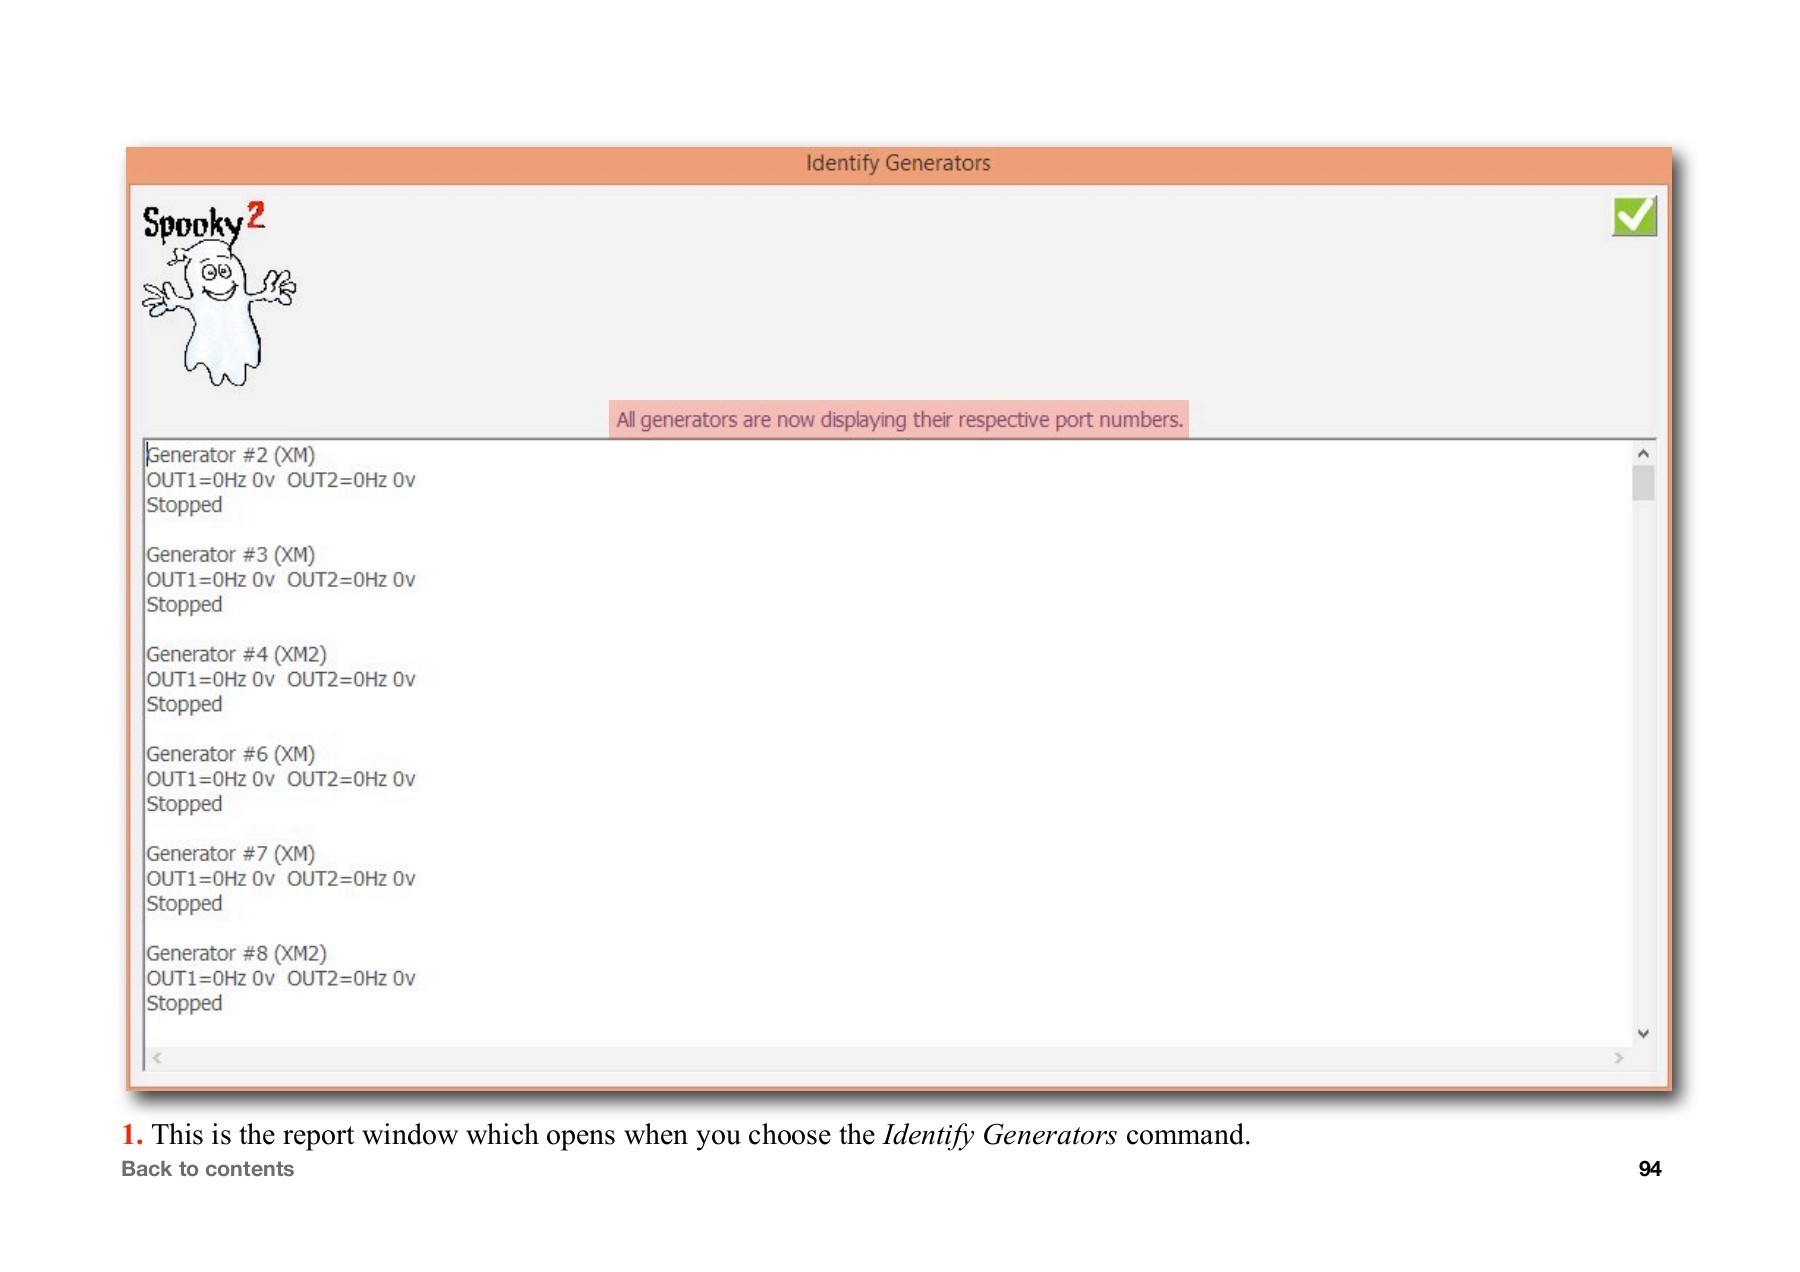Open the Back to contents link
Image resolution: width=1800 pixels, height=1272 pixels.
click(207, 1168)
